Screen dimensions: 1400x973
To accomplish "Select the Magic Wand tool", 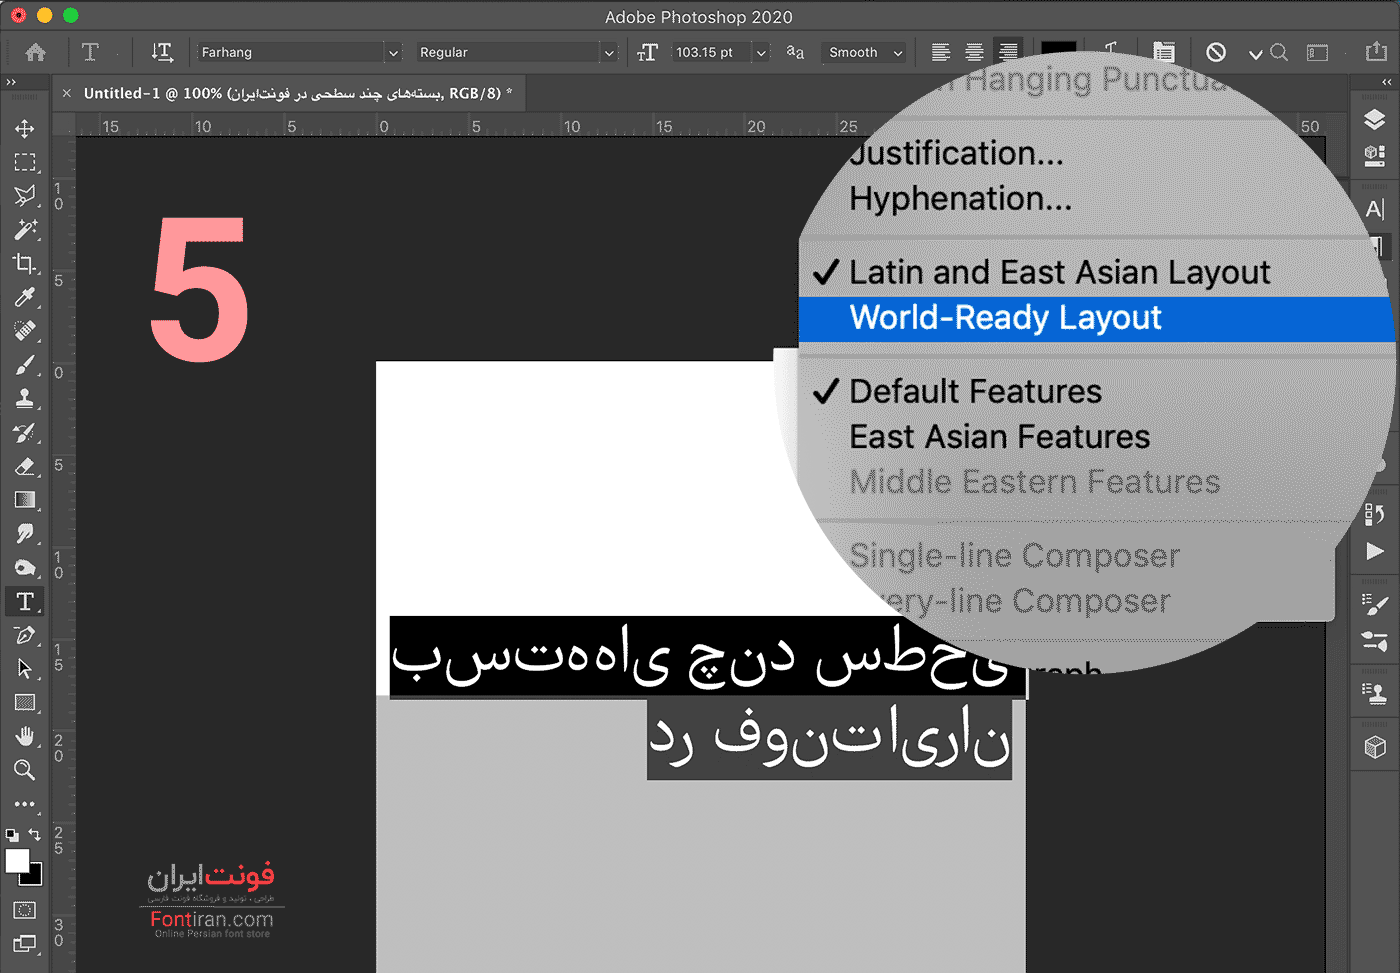I will (25, 230).
